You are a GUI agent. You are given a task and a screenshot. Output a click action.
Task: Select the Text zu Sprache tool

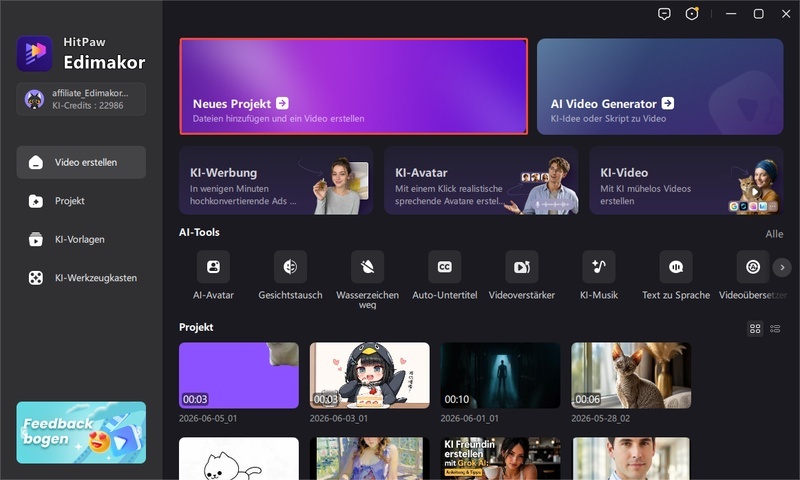click(x=676, y=267)
